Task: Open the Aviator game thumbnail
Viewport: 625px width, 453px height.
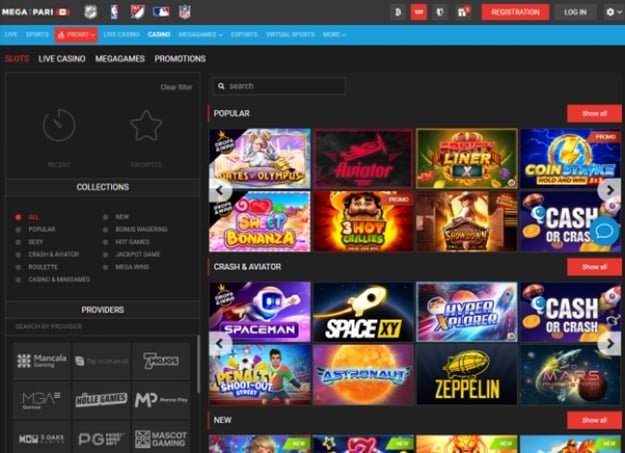Action: click(363, 158)
